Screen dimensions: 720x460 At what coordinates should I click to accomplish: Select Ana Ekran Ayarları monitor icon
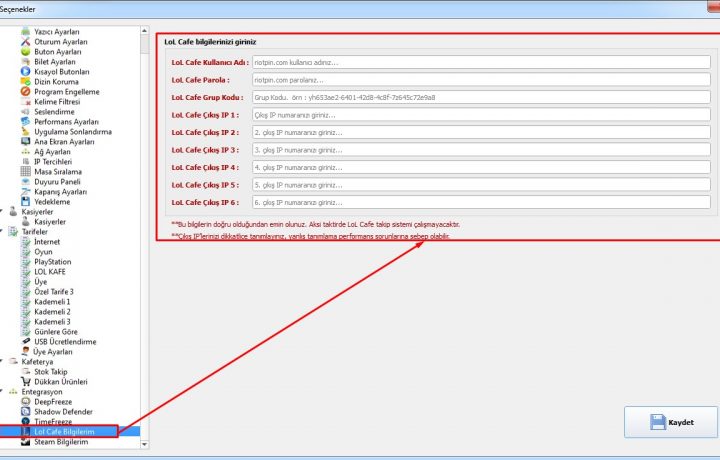click(x=26, y=142)
